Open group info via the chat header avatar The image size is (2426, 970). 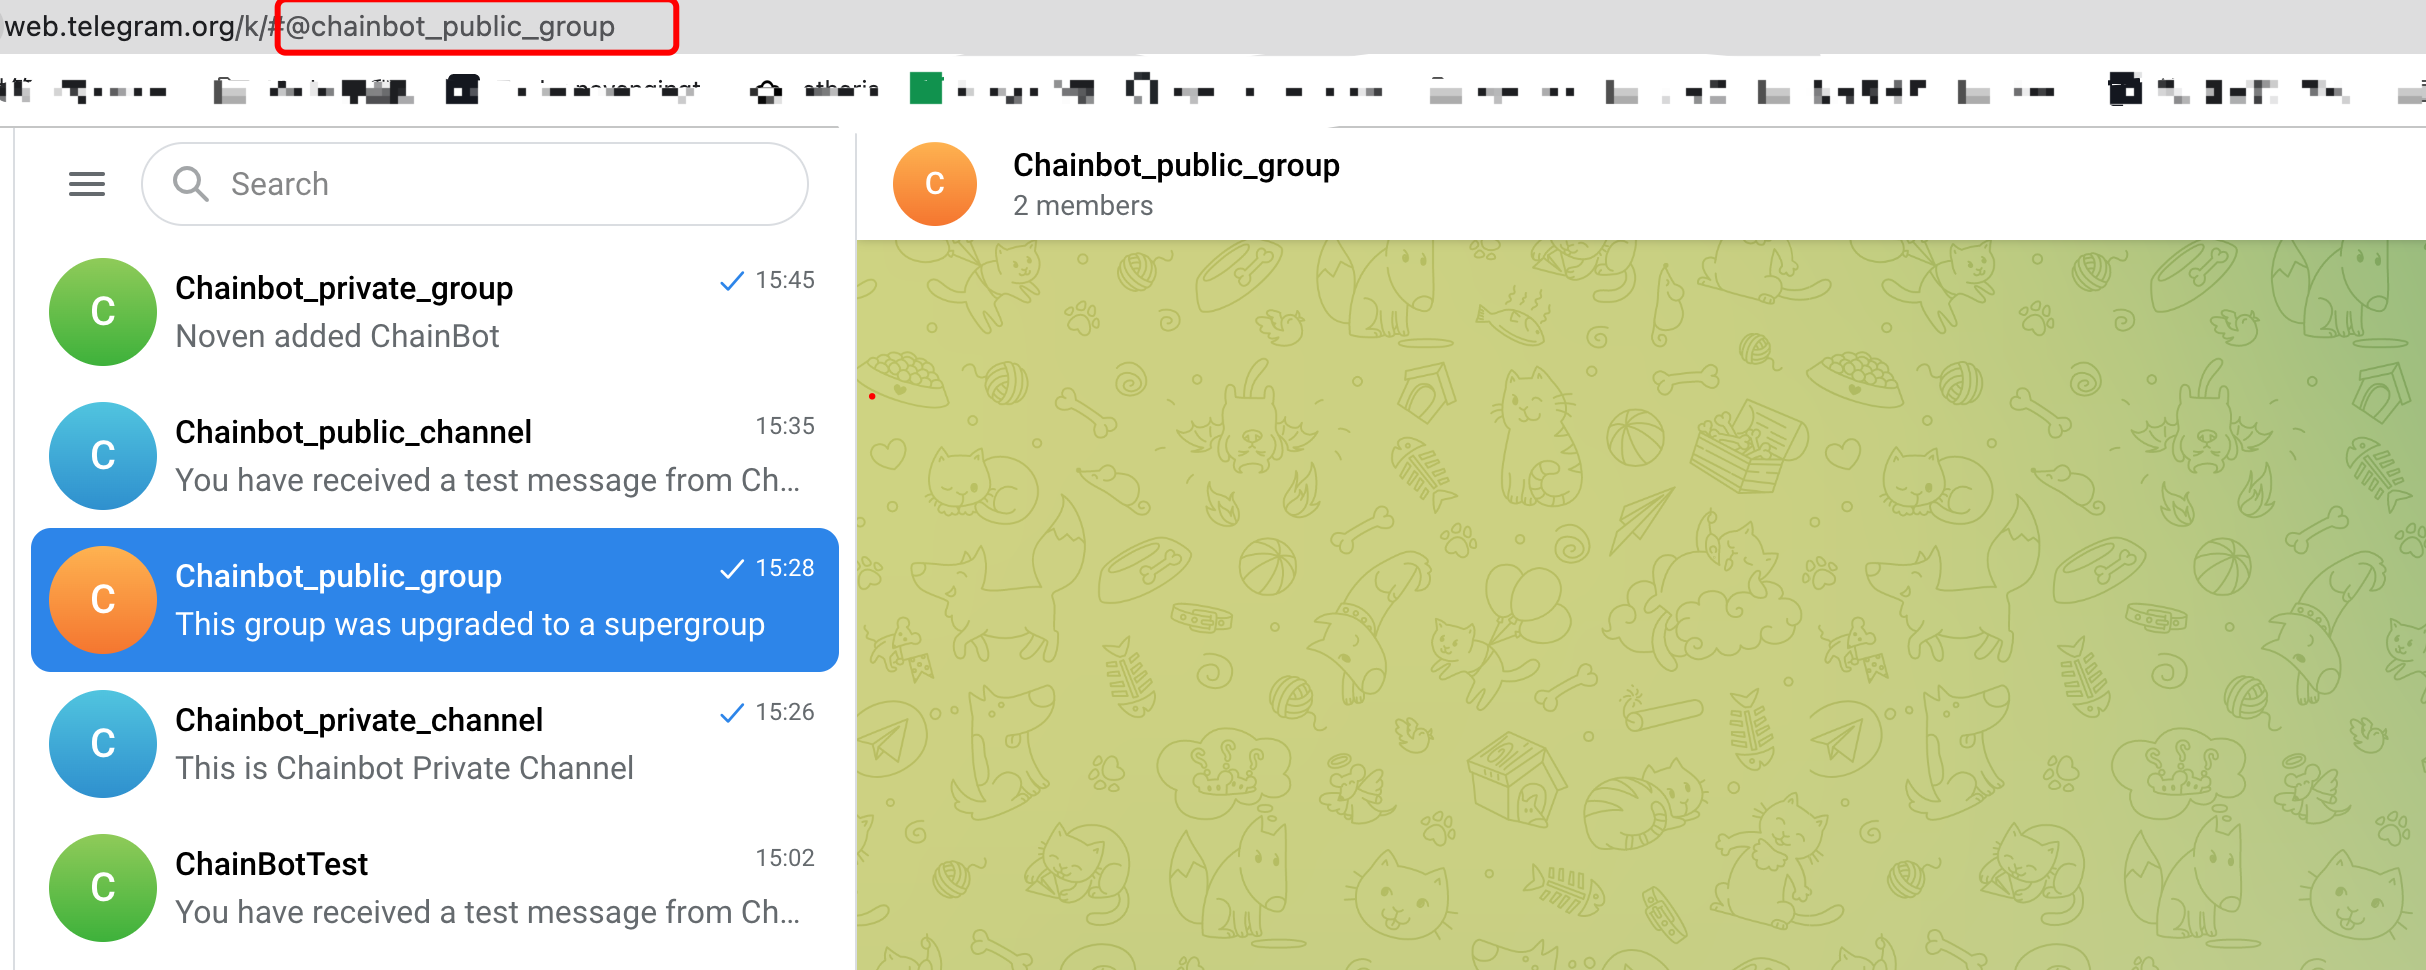(x=935, y=184)
